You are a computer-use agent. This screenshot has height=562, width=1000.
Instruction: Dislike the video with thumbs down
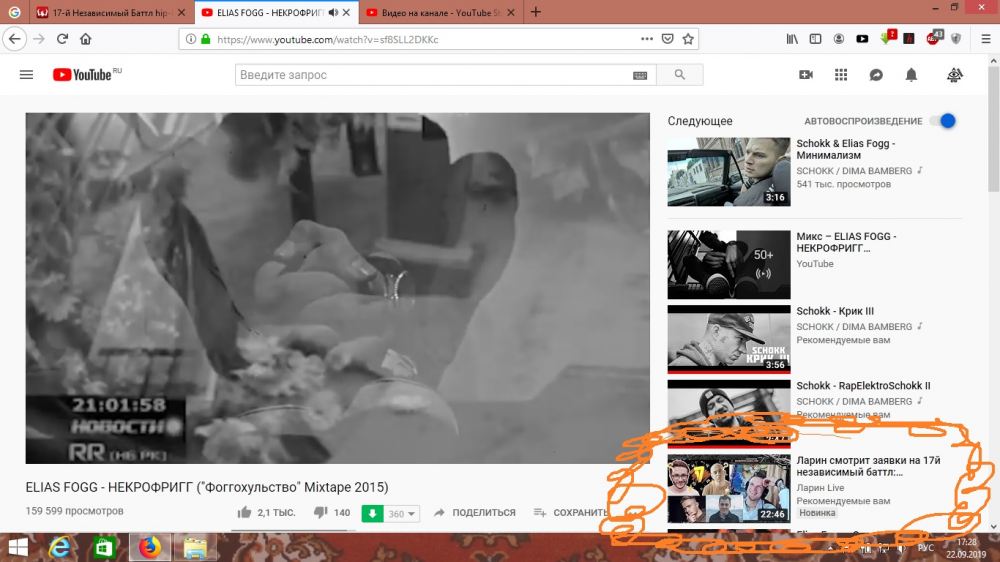tap(320, 512)
